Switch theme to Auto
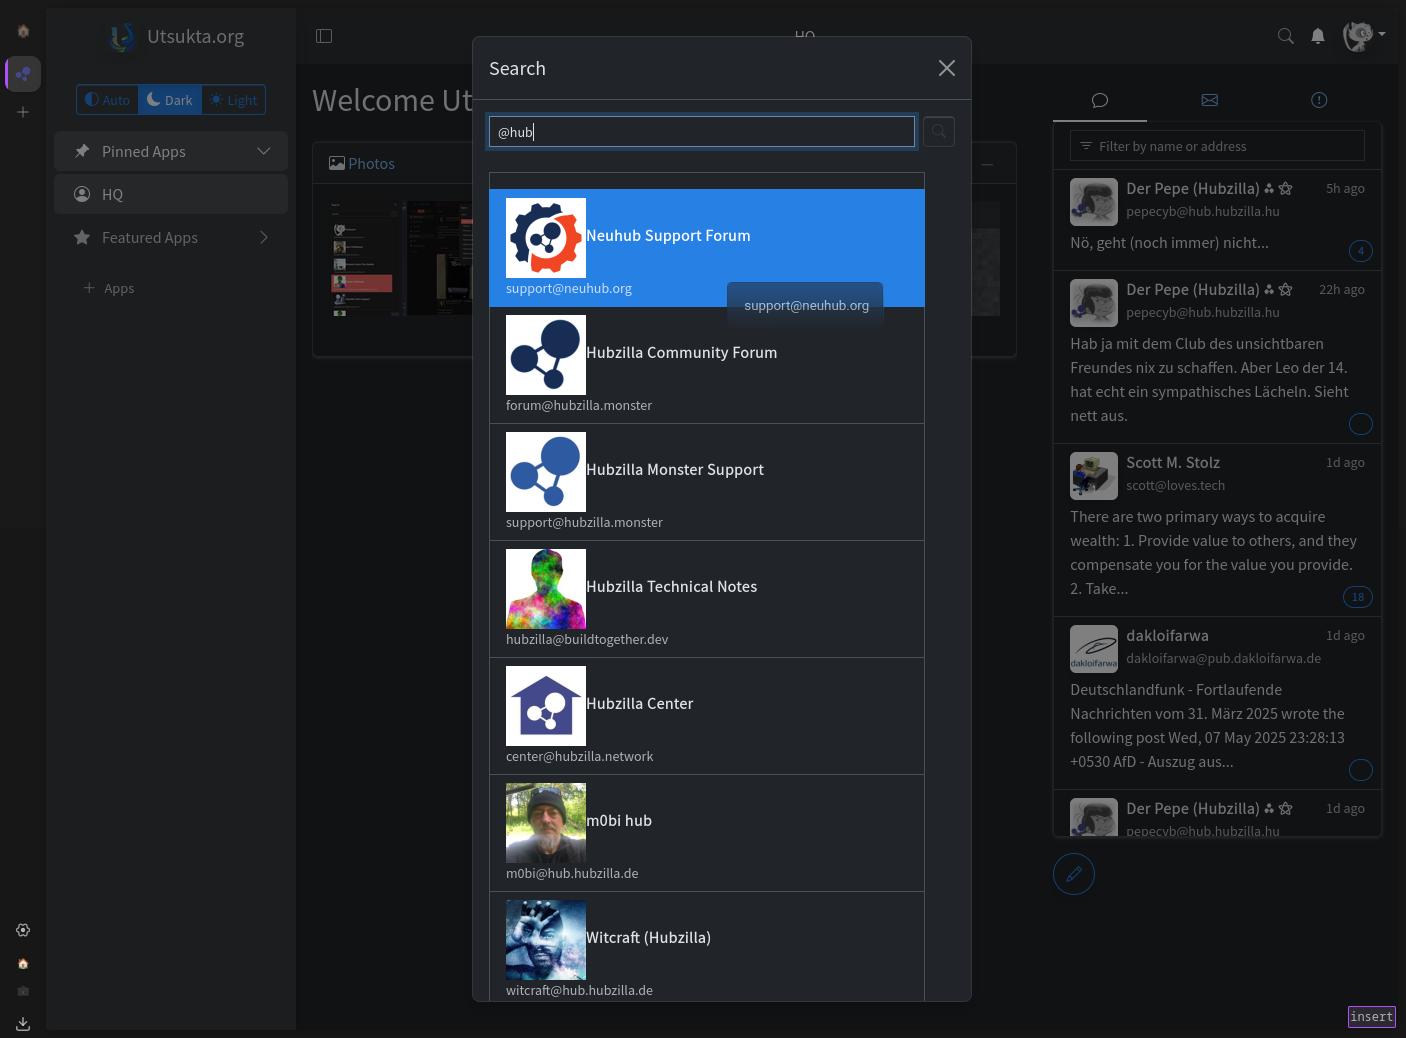1406x1038 pixels. (108, 100)
